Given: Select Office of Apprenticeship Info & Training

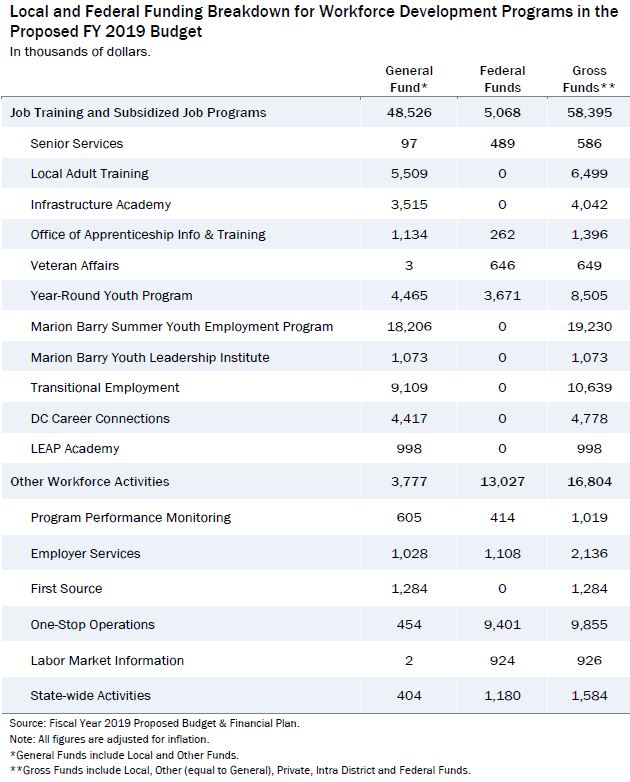Looking at the screenshot, I should (148, 234).
